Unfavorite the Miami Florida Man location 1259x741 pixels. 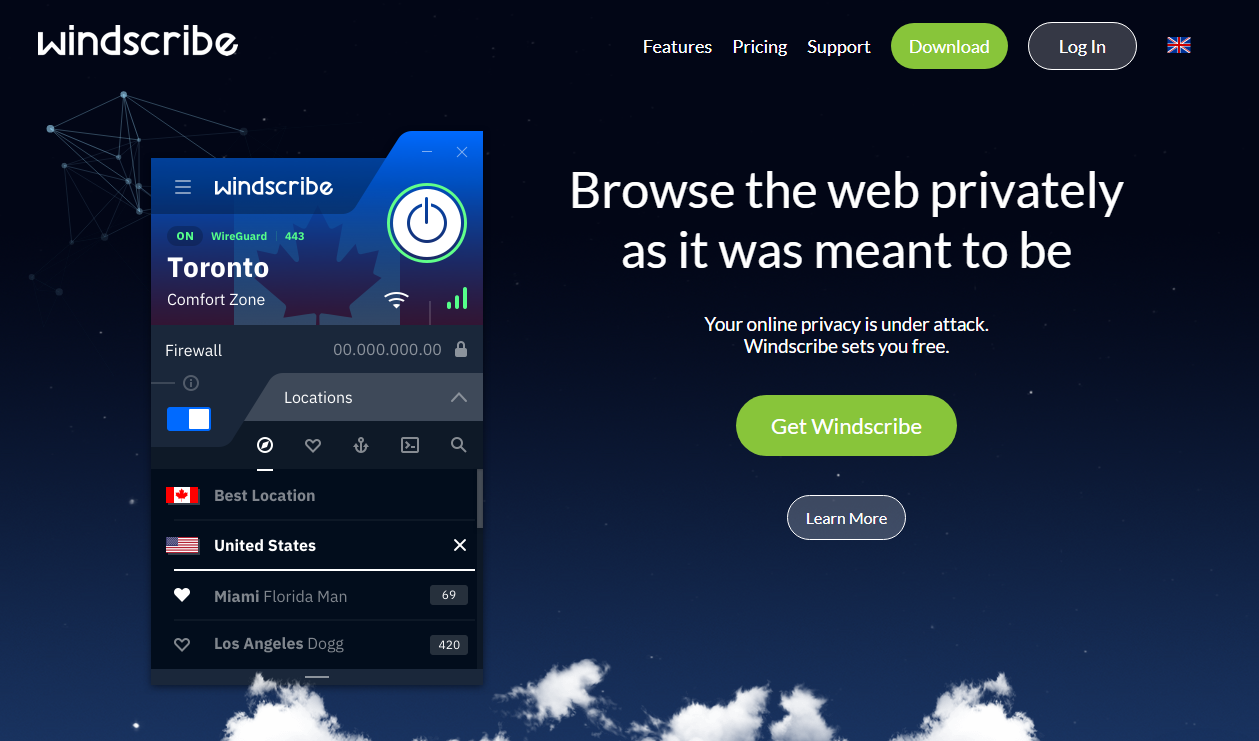[x=182, y=595]
